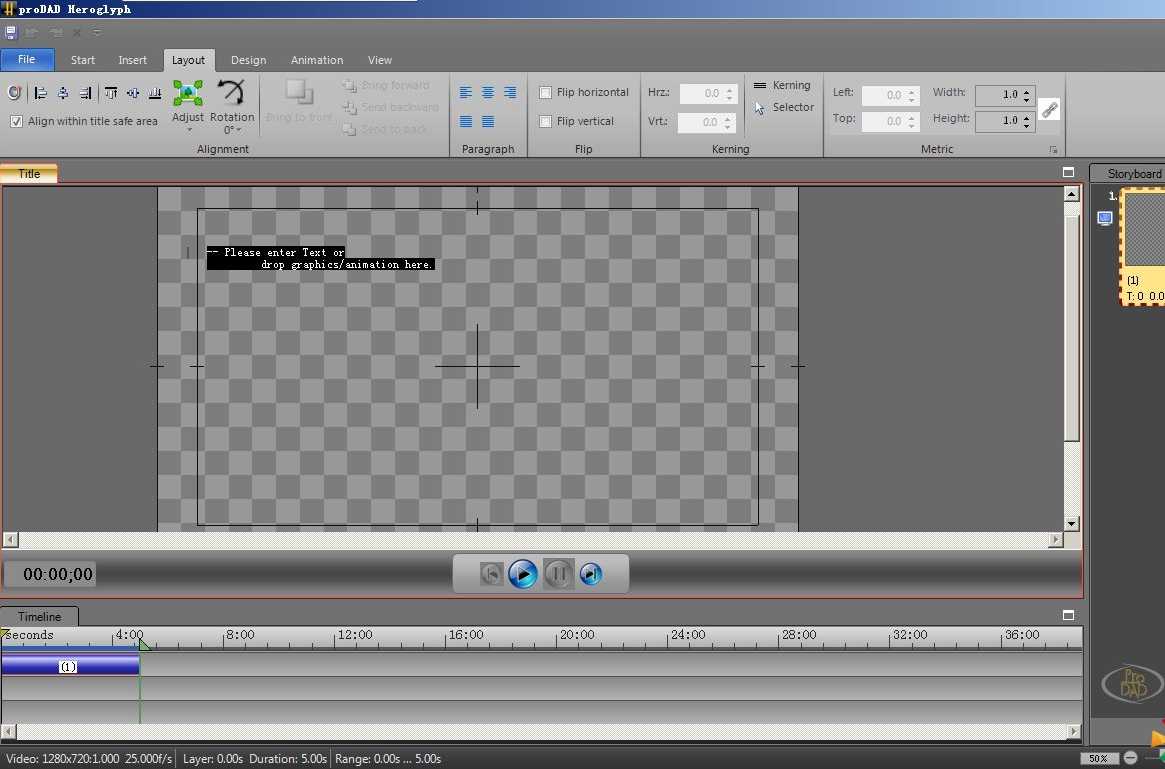This screenshot has width=1165, height=769.
Task: Apply justified paragraph alignment
Action: [x=466, y=121]
